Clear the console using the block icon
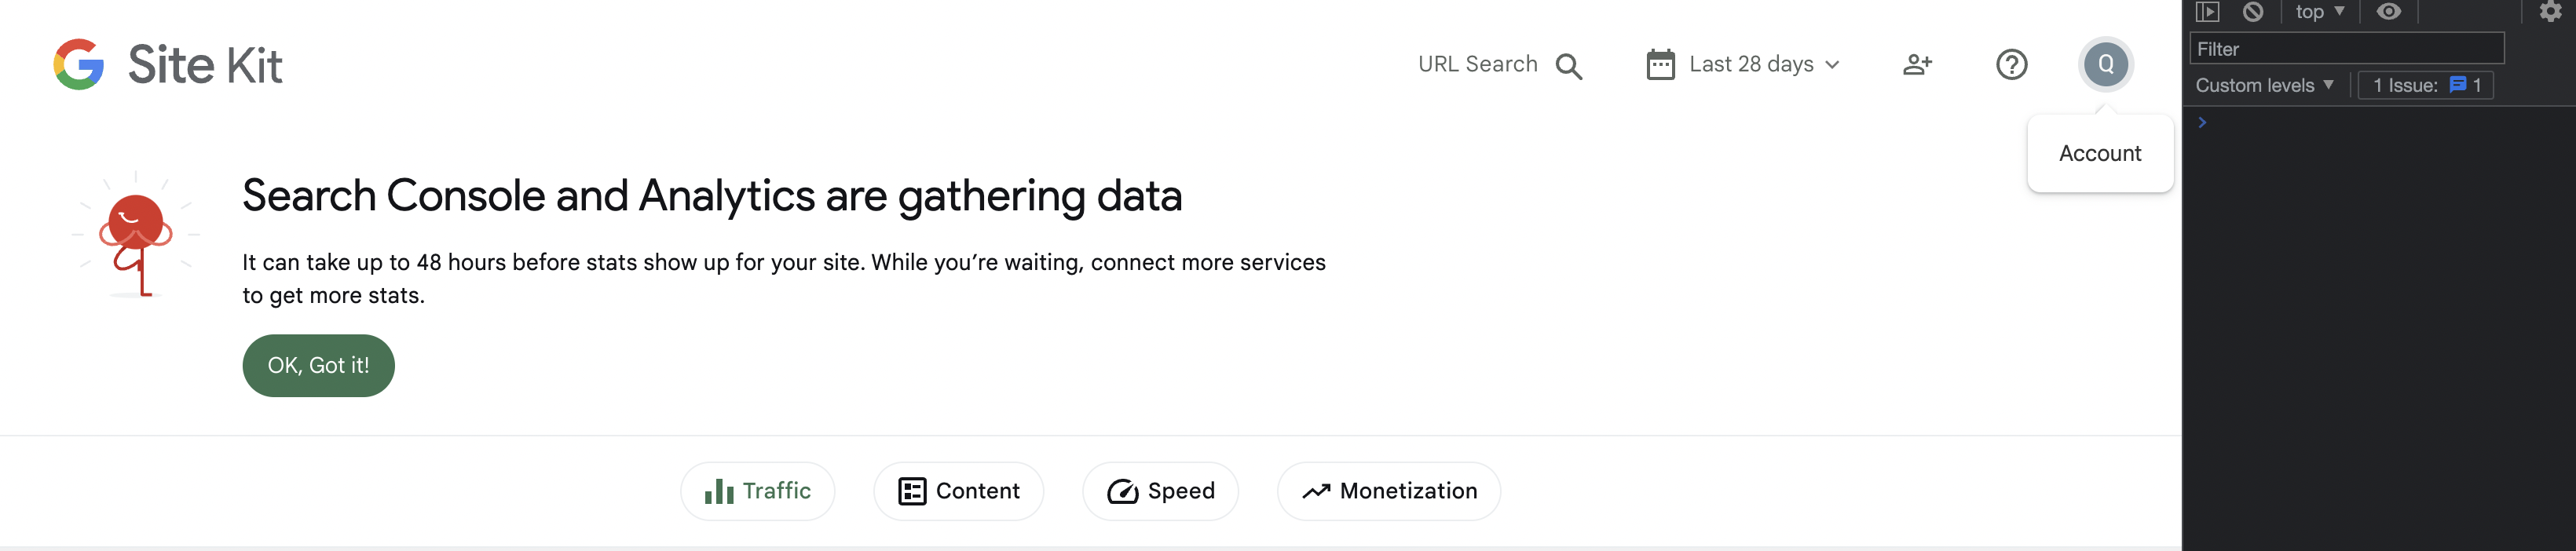This screenshot has height=551, width=2576. click(x=2251, y=11)
